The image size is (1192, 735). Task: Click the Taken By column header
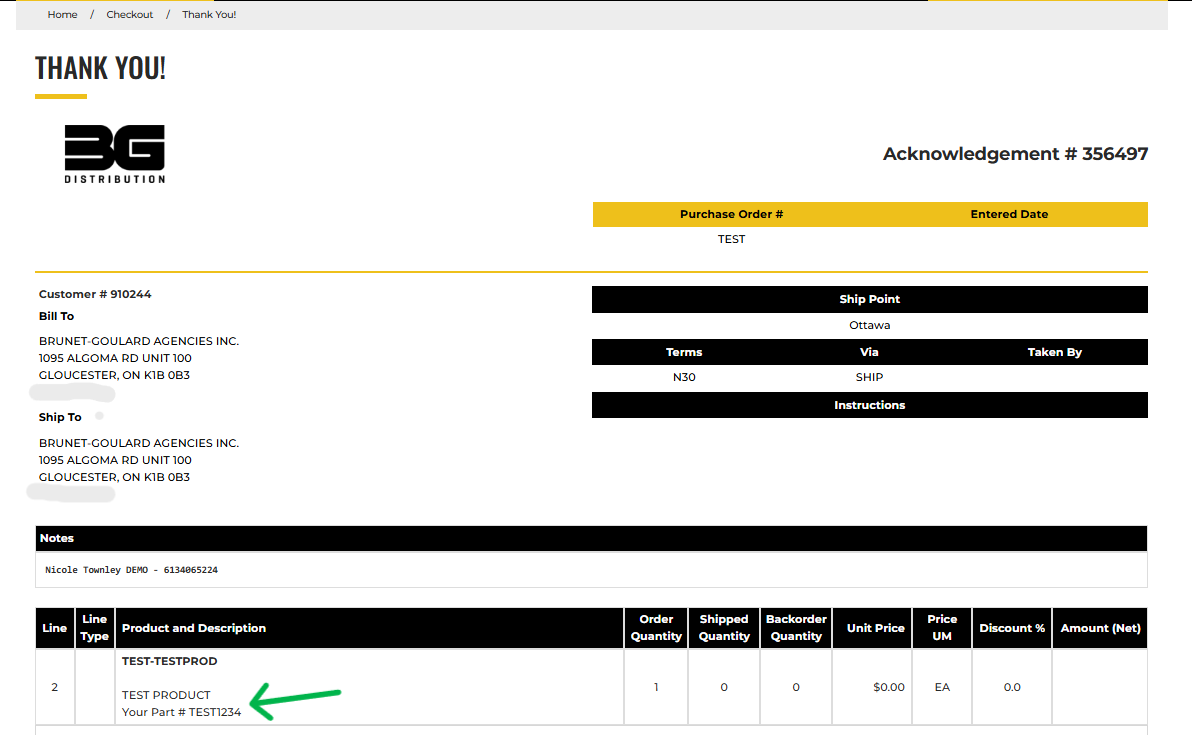1054,352
